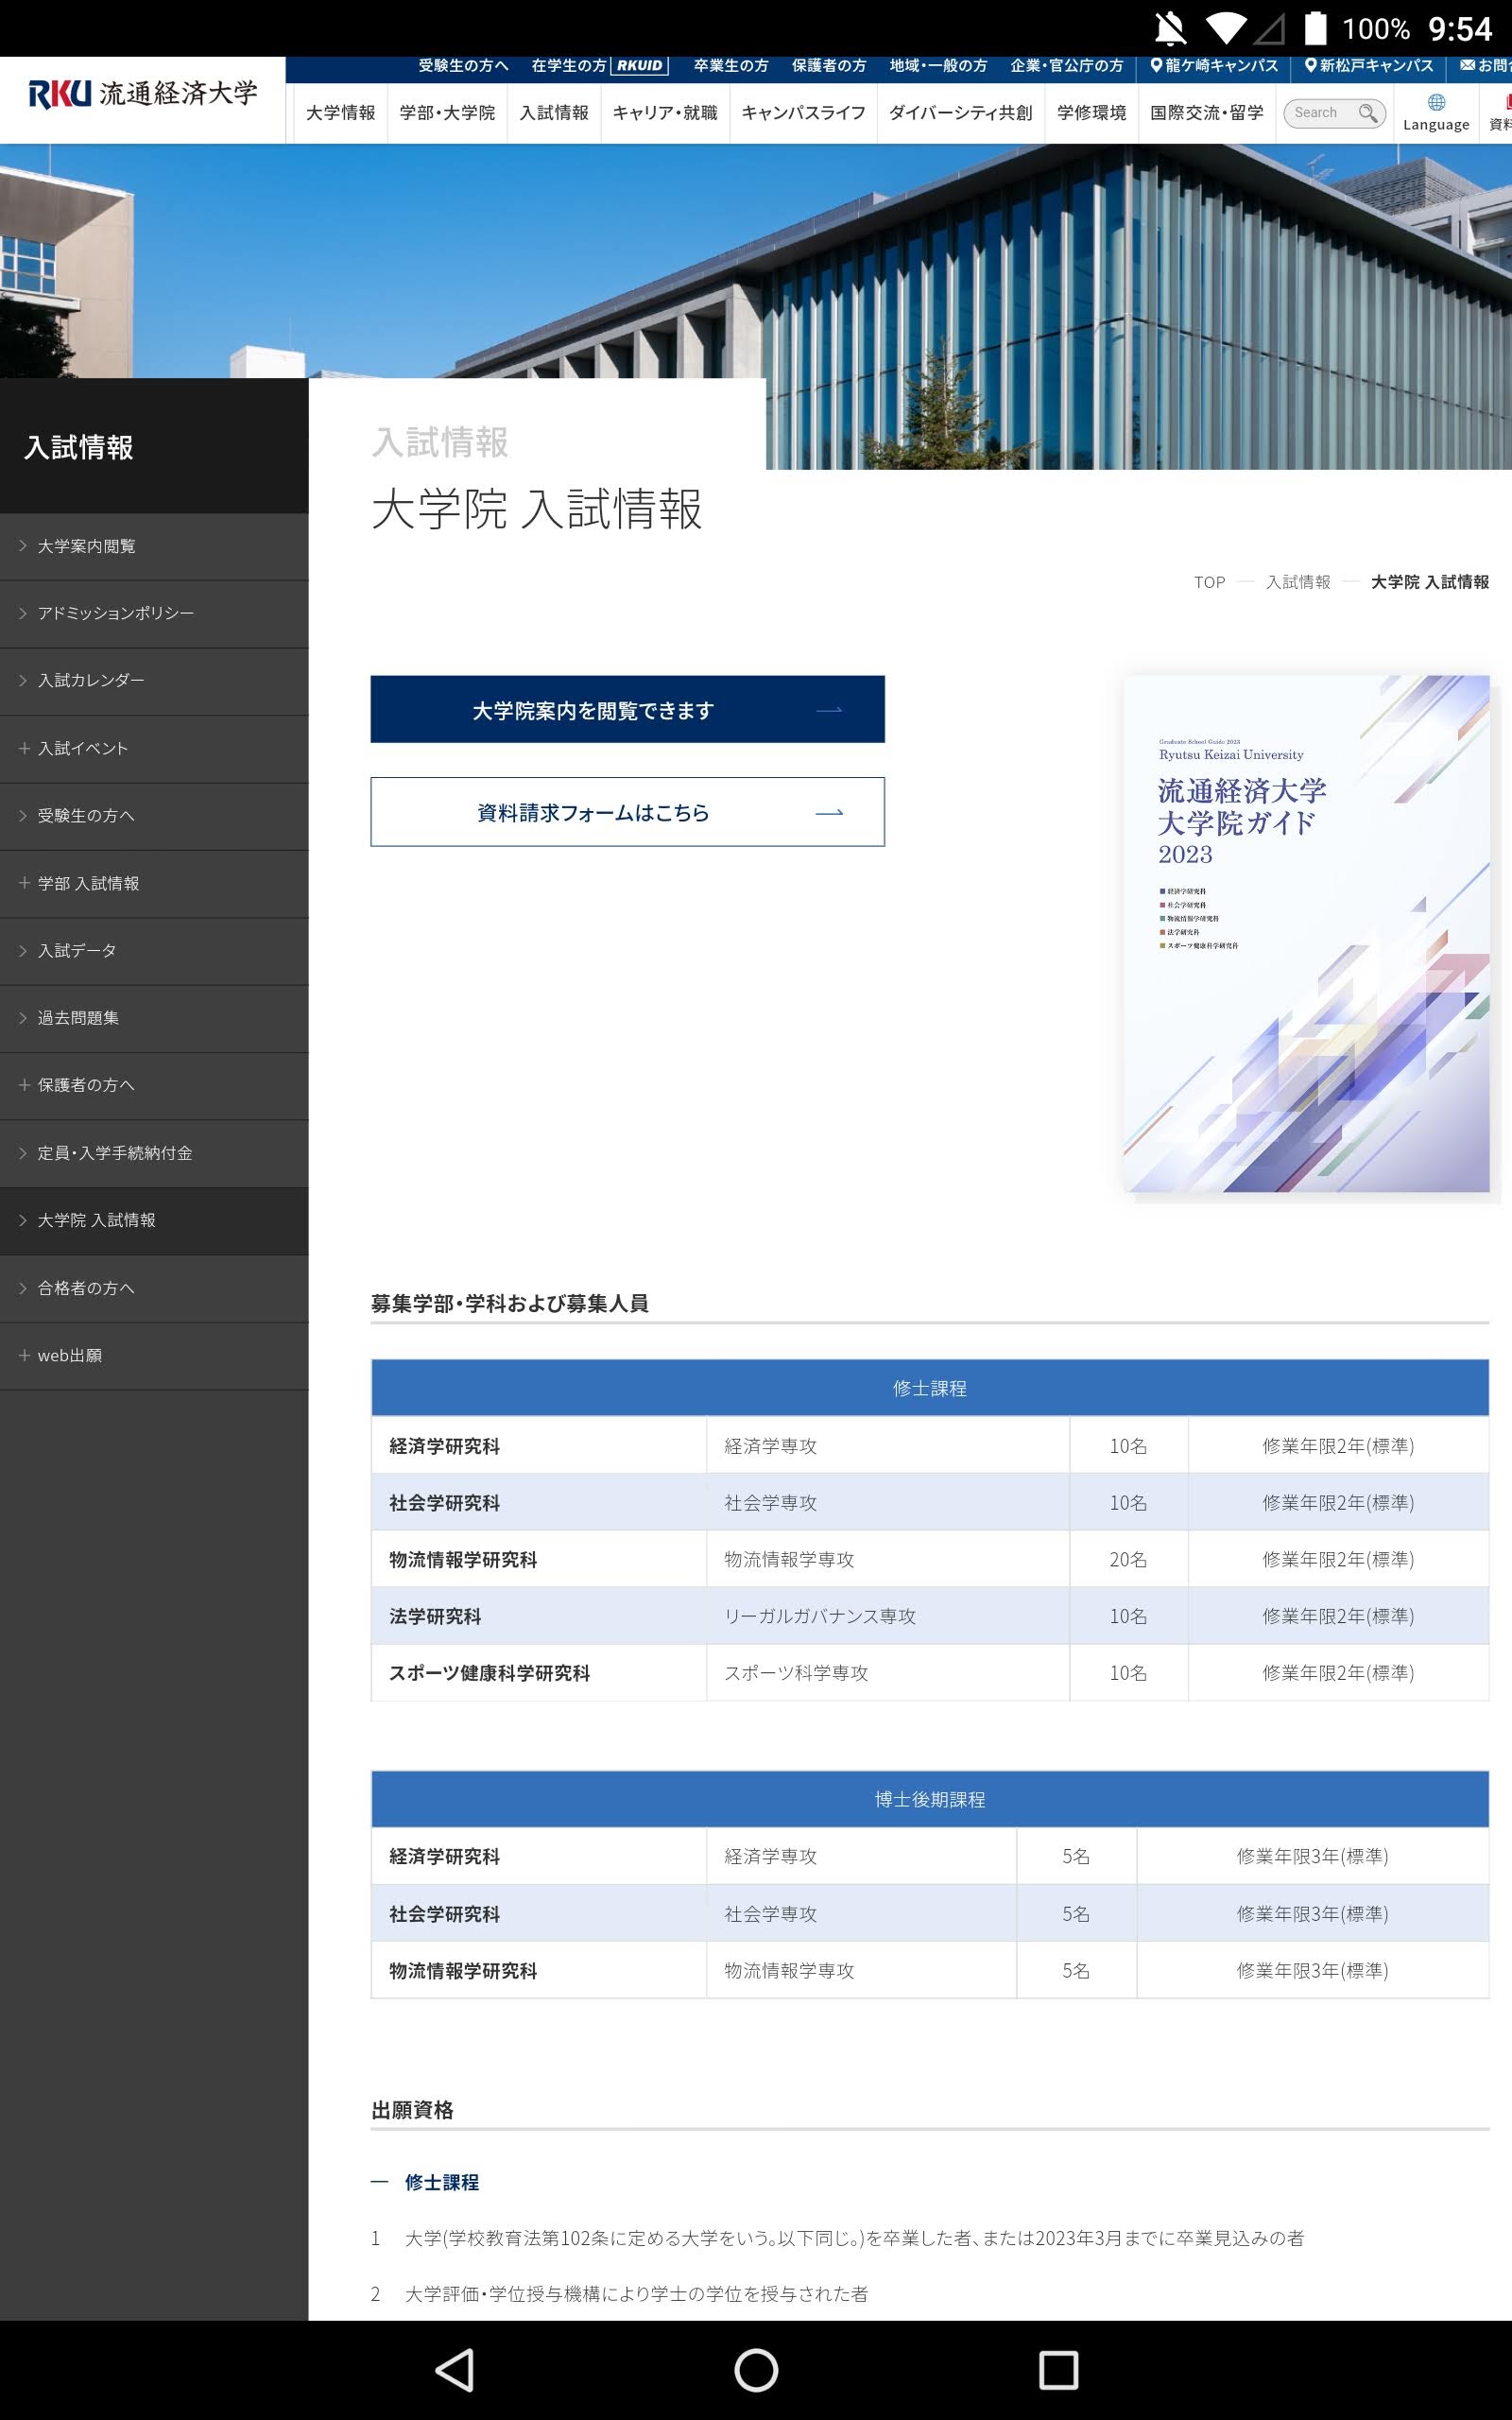Expand 学部 入試情報 sidebar item
This screenshot has width=1512, height=2420.
[88, 883]
